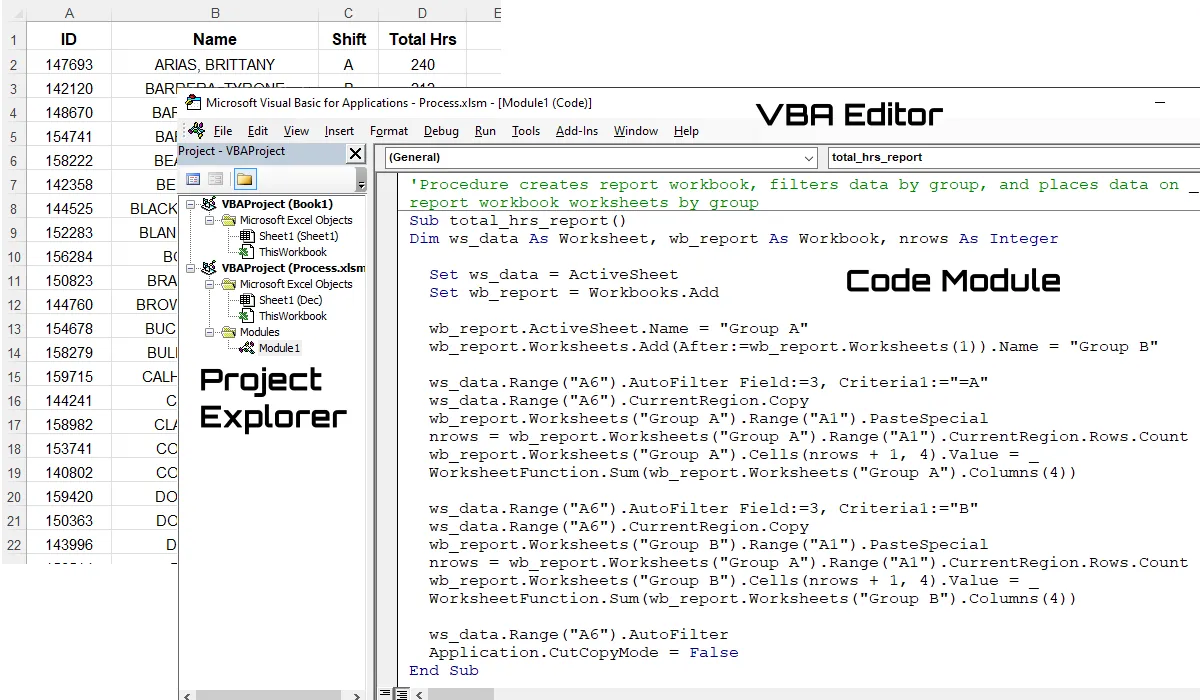Click Module1 module icon in tree
The width and height of the screenshot is (1200, 700).
(x=249, y=348)
